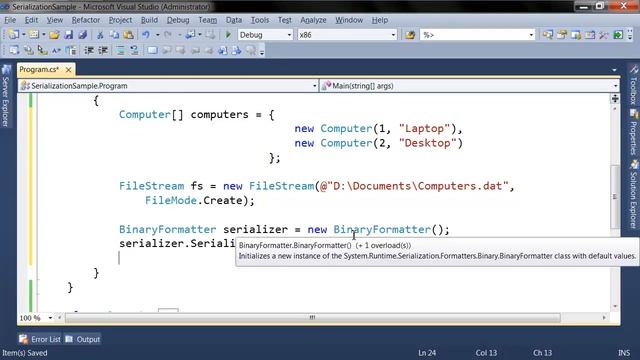The width and height of the screenshot is (640, 360).
Task: Click the New Project toolbar icon
Action: coord(13,35)
